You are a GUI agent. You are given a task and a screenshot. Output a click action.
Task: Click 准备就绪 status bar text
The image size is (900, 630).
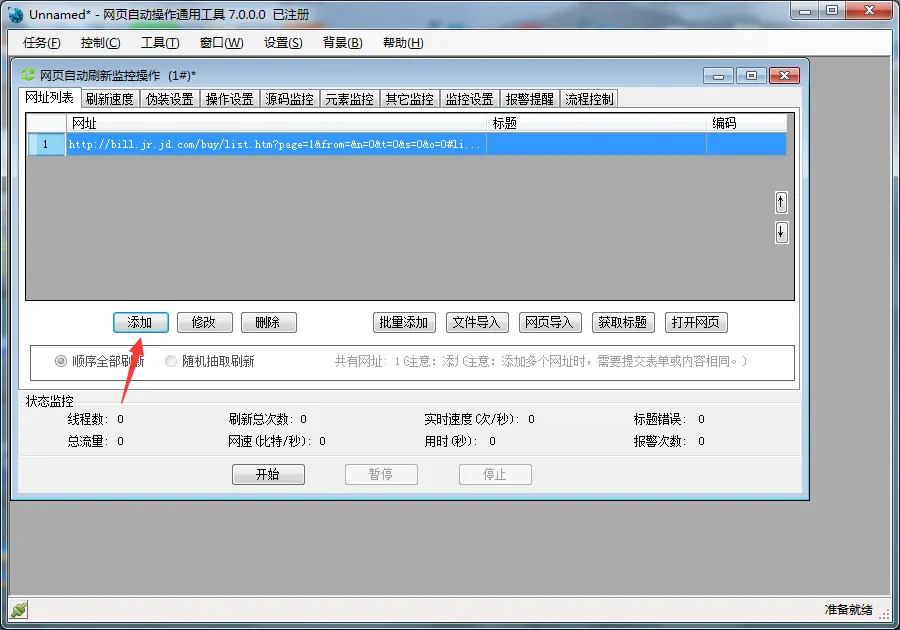(x=849, y=609)
